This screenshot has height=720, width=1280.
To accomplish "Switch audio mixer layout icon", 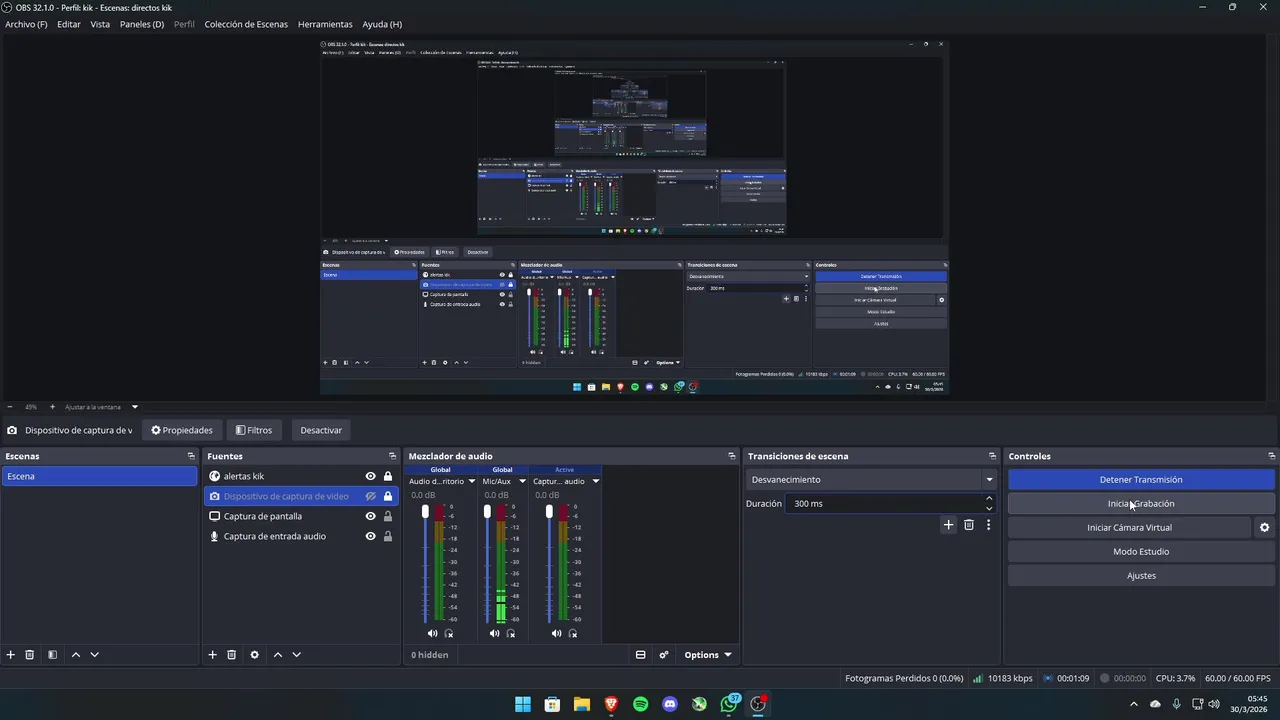I will [640, 655].
